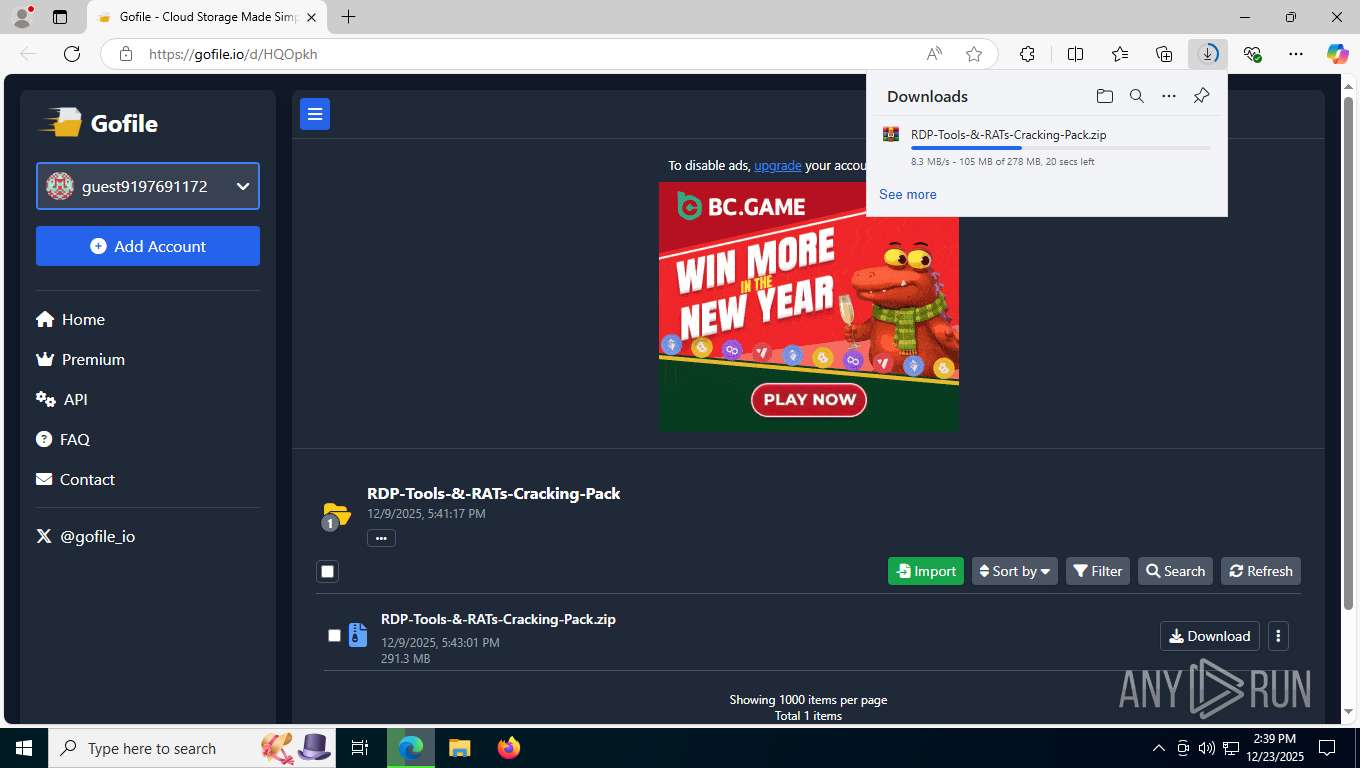Click the address bar URL

(233, 54)
